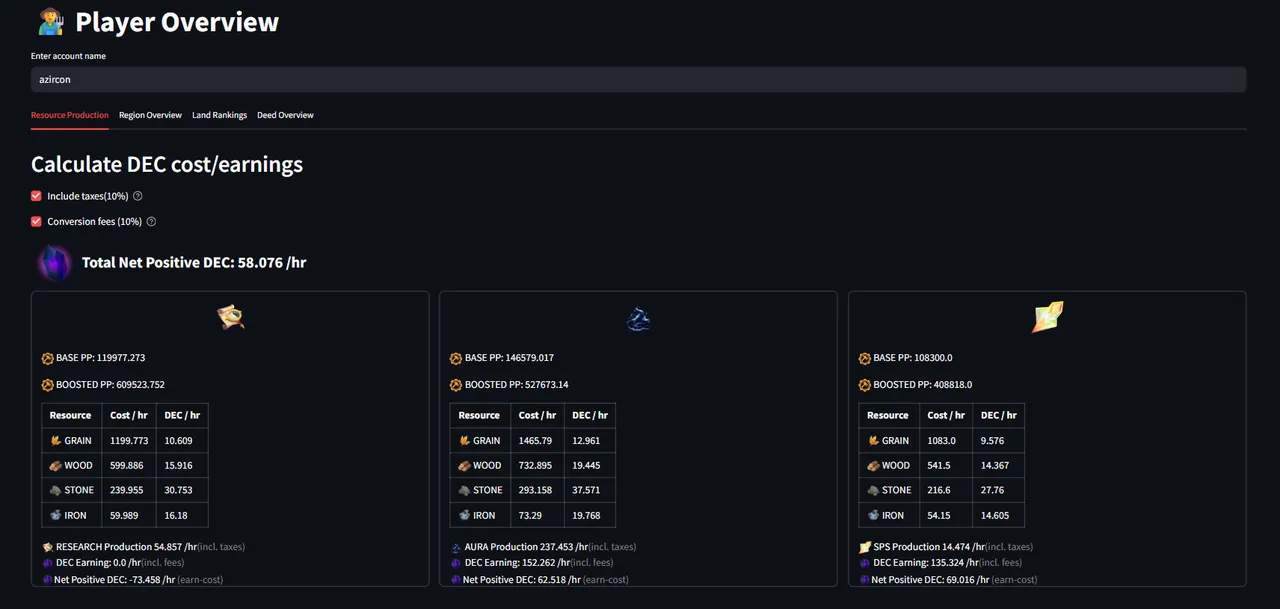The width and height of the screenshot is (1280, 609).
Task: Click GRAIN icon in the SPS card table
Action: point(872,440)
